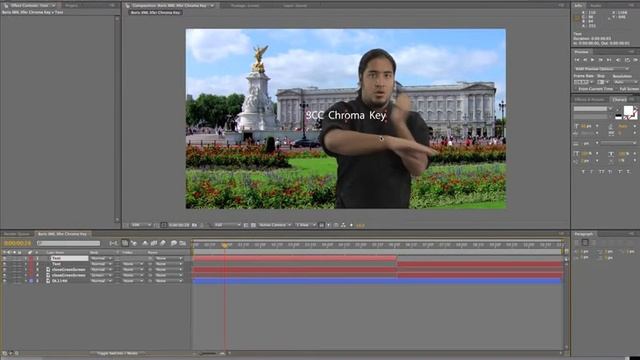Hide layer 3 closeGreenScreen eye icon
640x360 pixels.
pyautogui.click(x=4, y=270)
